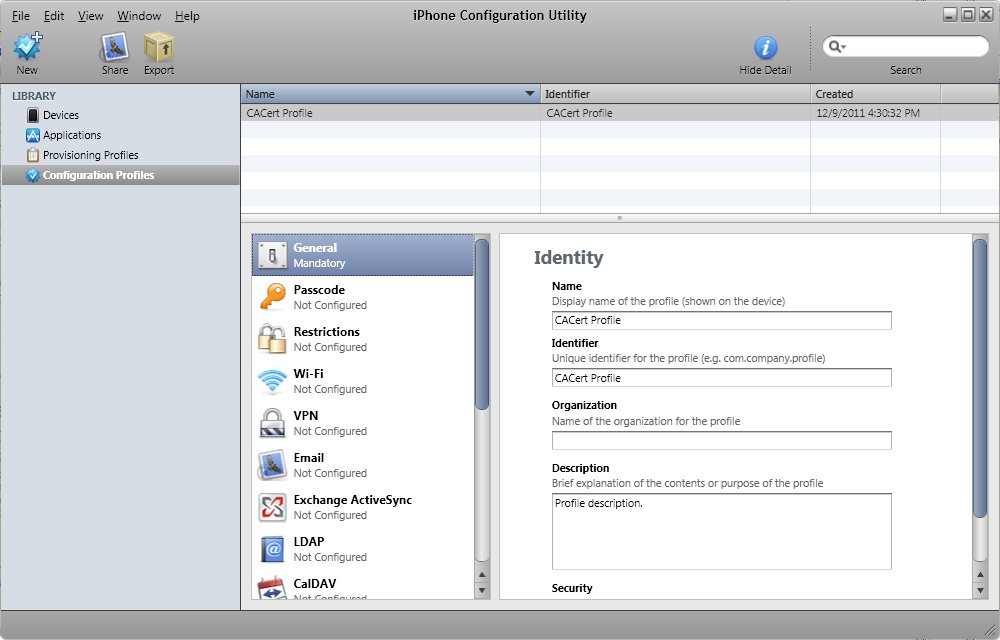The height and width of the screenshot is (640, 1000).
Task: Click the Organization text field
Action: [721, 441]
